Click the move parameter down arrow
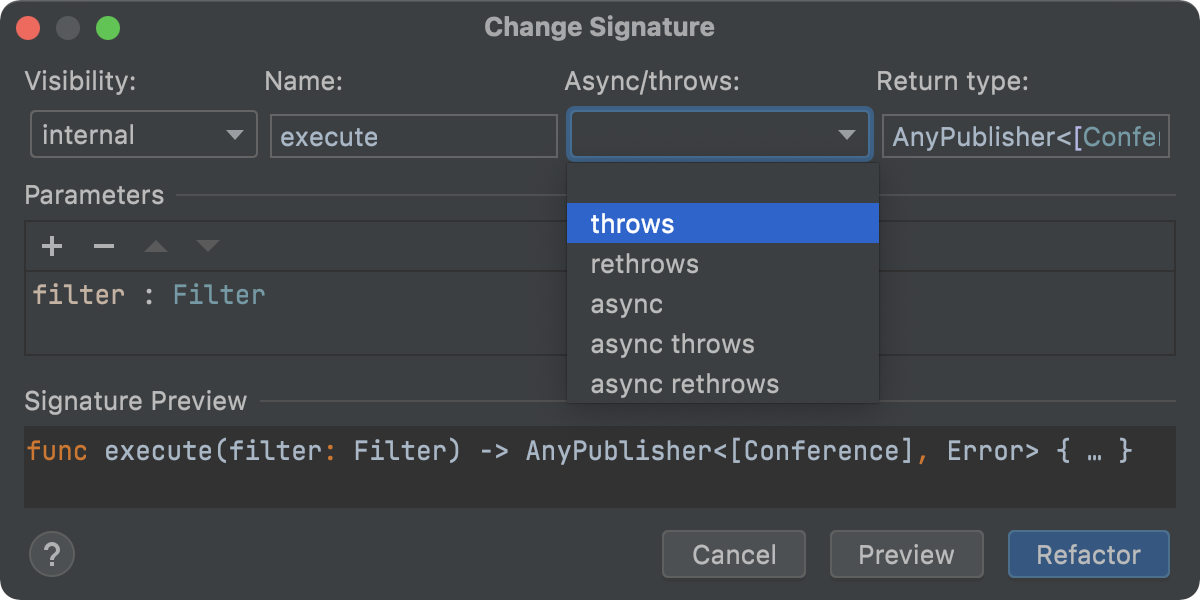Image resolution: width=1200 pixels, height=600 pixels. pyautogui.click(x=207, y=246)
